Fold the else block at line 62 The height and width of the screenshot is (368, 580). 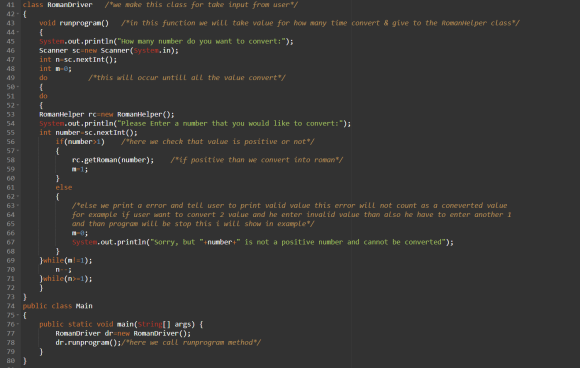18,196
